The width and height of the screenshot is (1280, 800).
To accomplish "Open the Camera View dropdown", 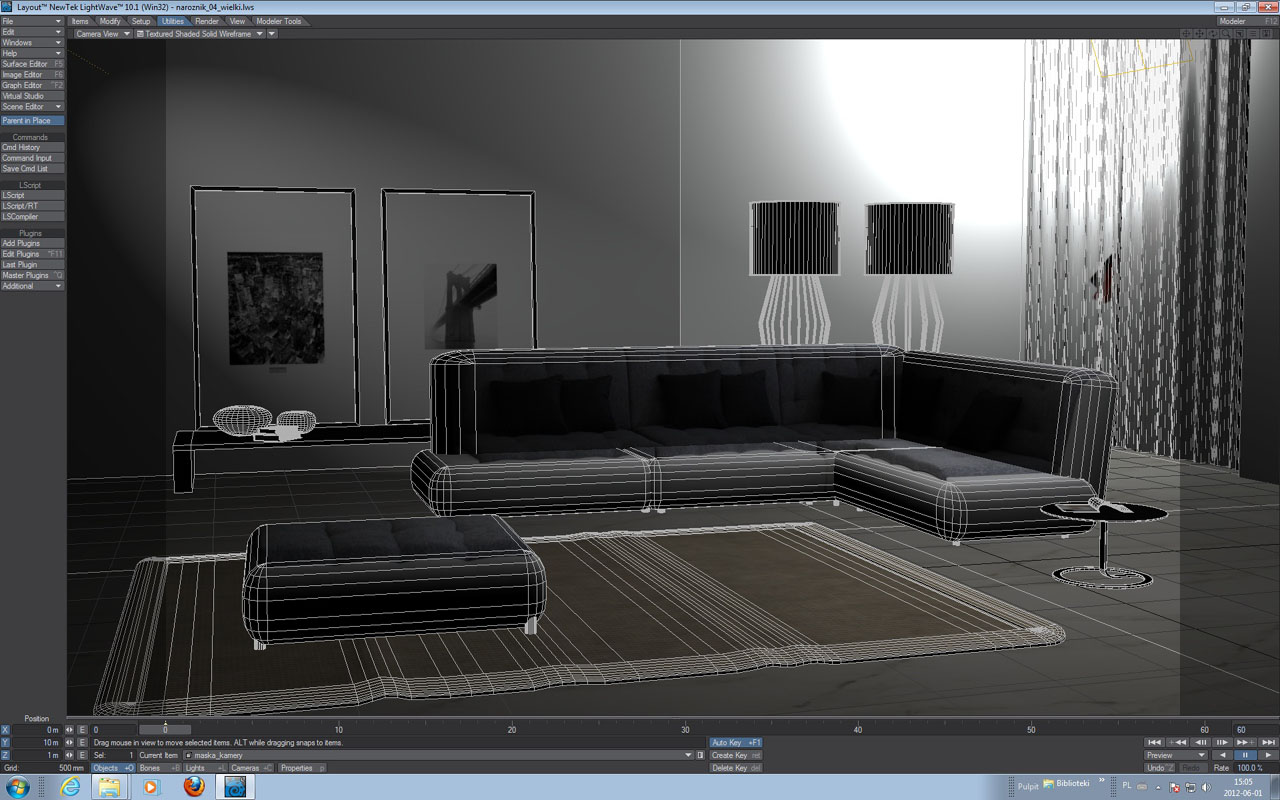I will 101,34.
